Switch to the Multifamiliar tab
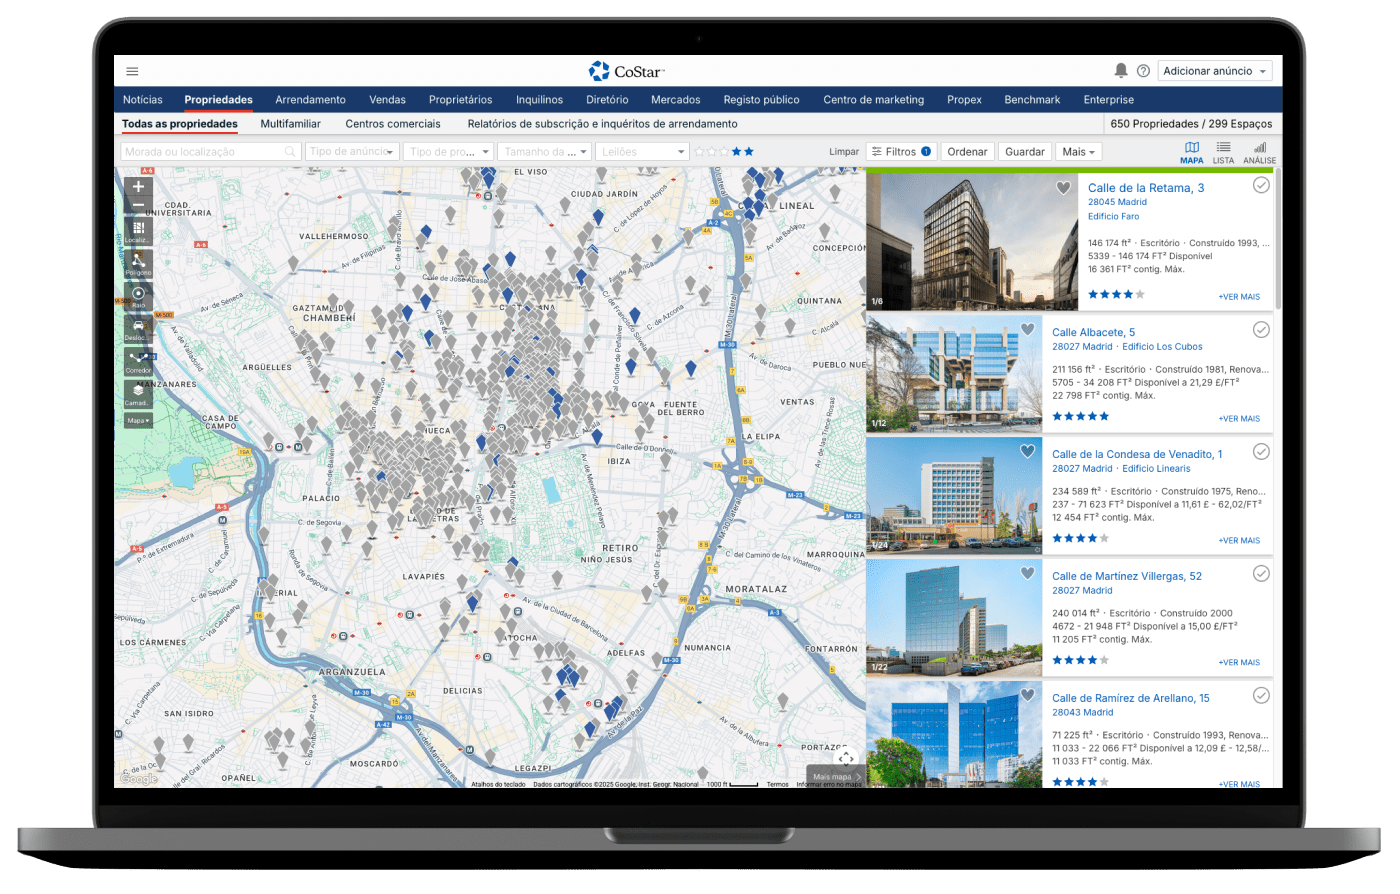 tap(290, 124)
